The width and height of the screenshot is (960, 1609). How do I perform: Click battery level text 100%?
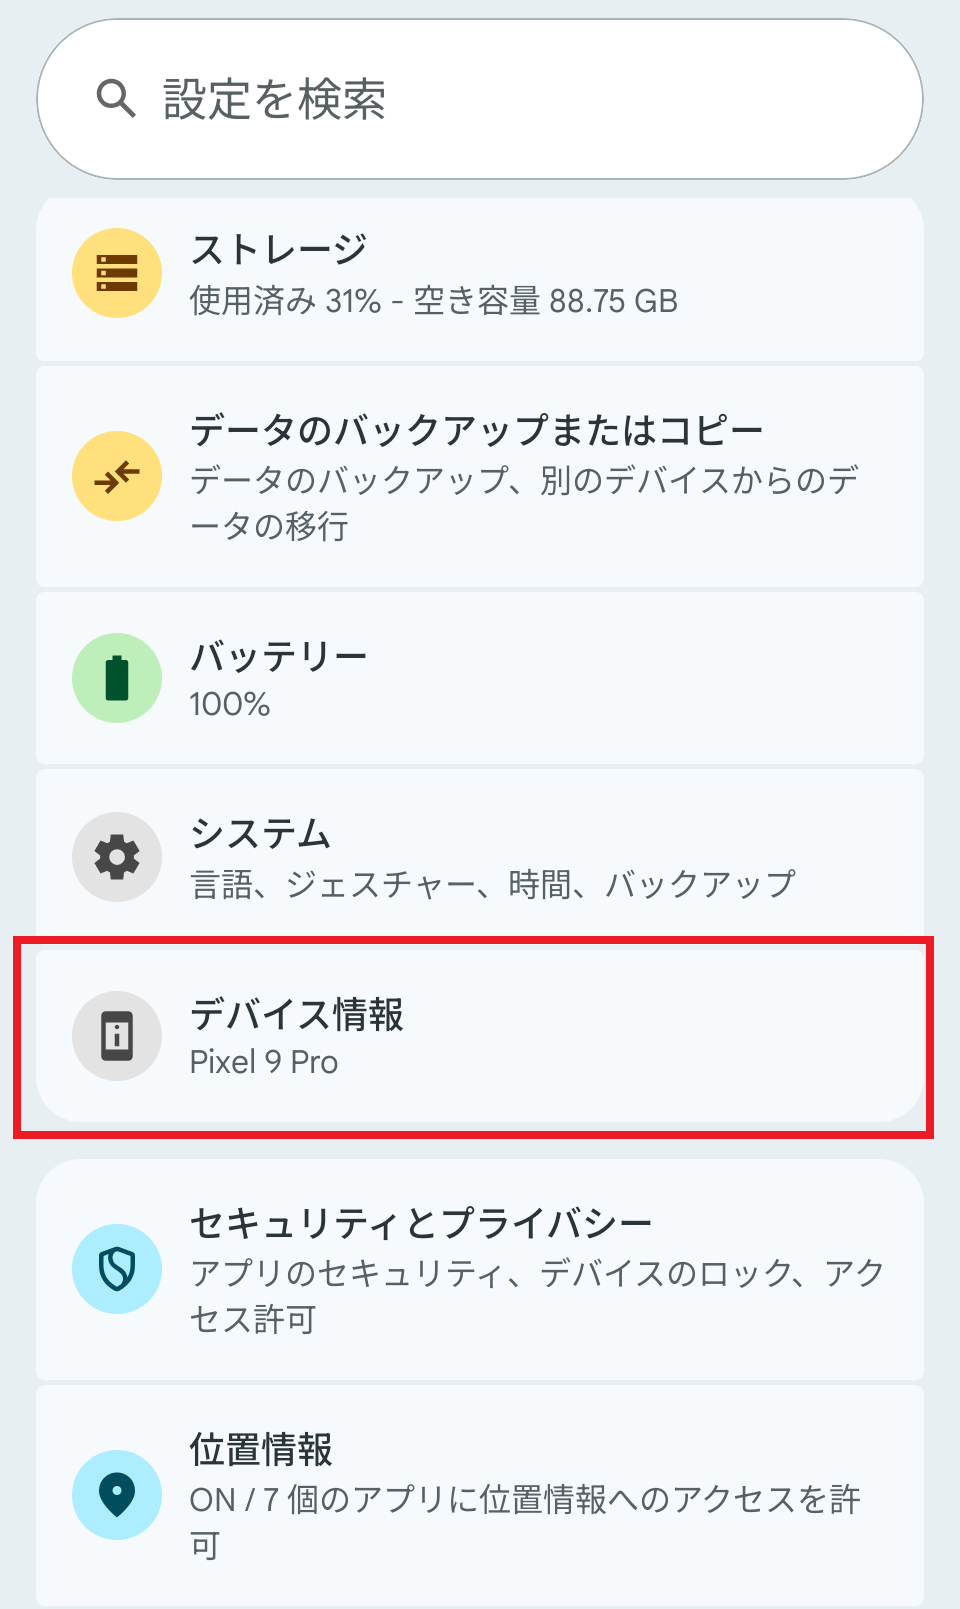(230, 704)
